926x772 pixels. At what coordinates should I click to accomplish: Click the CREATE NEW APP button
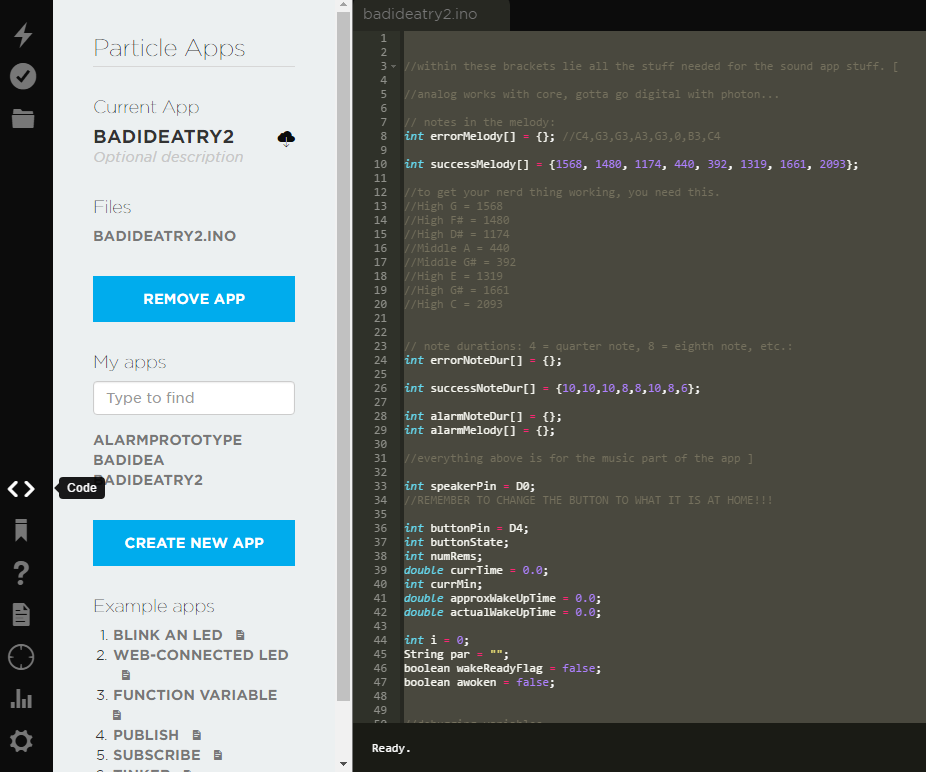(194, 543)
